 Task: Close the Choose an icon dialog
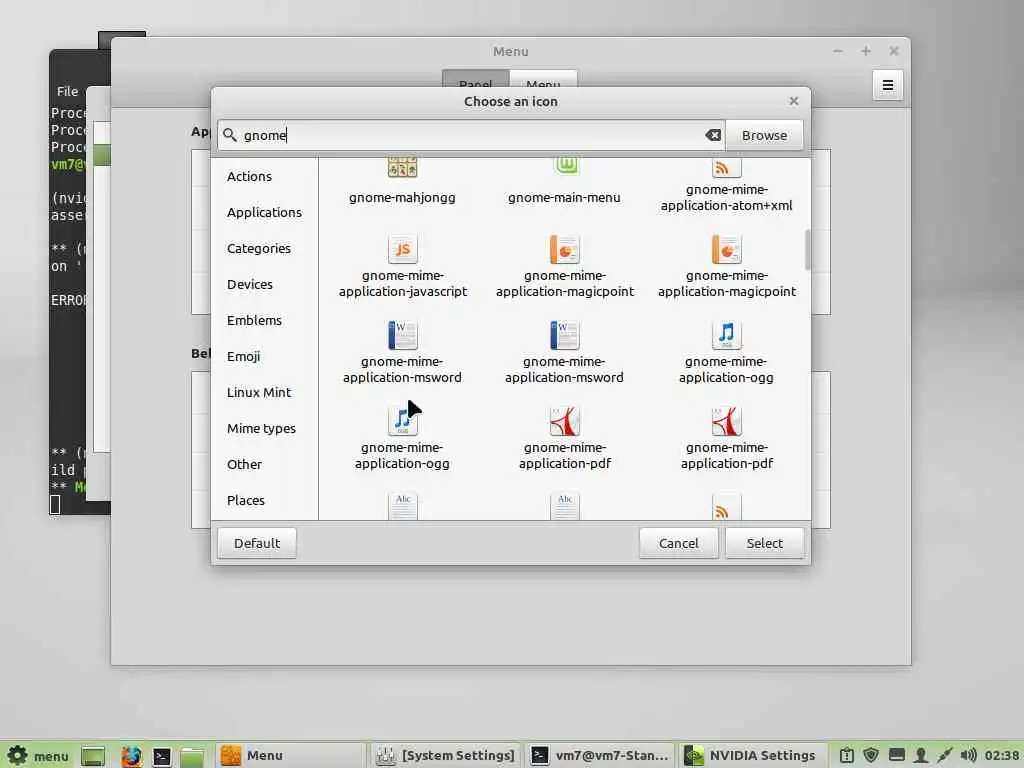(793, 101)
